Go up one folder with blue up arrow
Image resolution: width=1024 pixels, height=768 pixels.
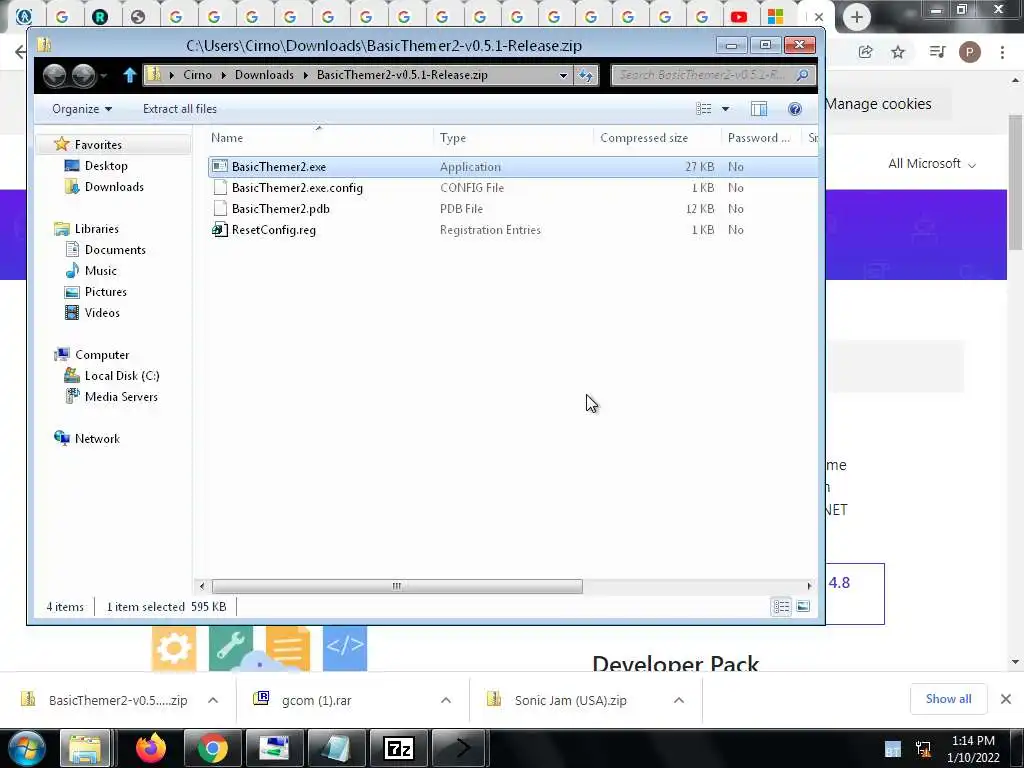click(x=129, y=75)
